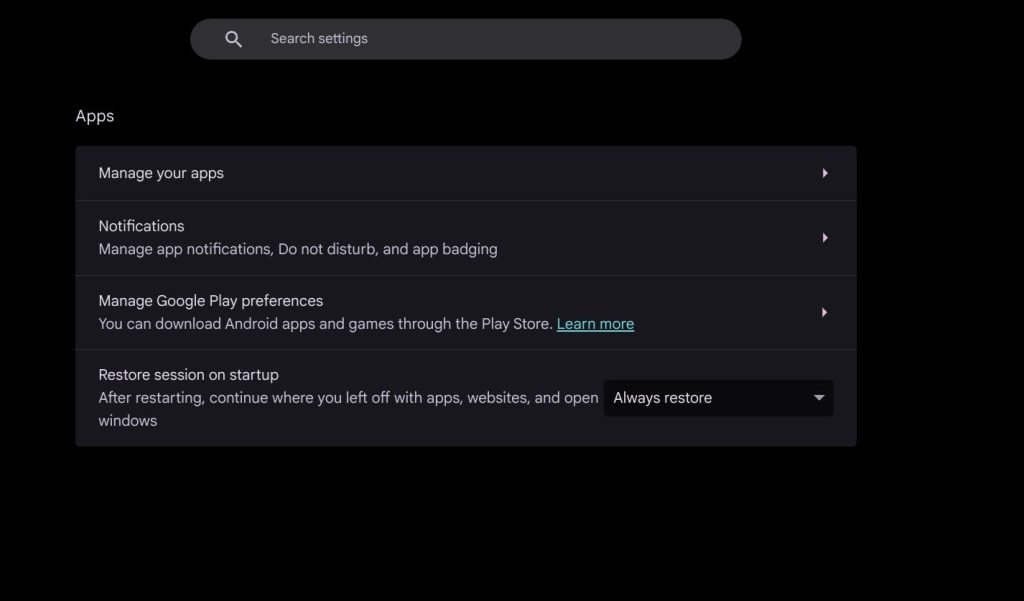Click the arrow icon in Notifications row
This screenshot has width=1024, height=601.
[x=825, y=238]
